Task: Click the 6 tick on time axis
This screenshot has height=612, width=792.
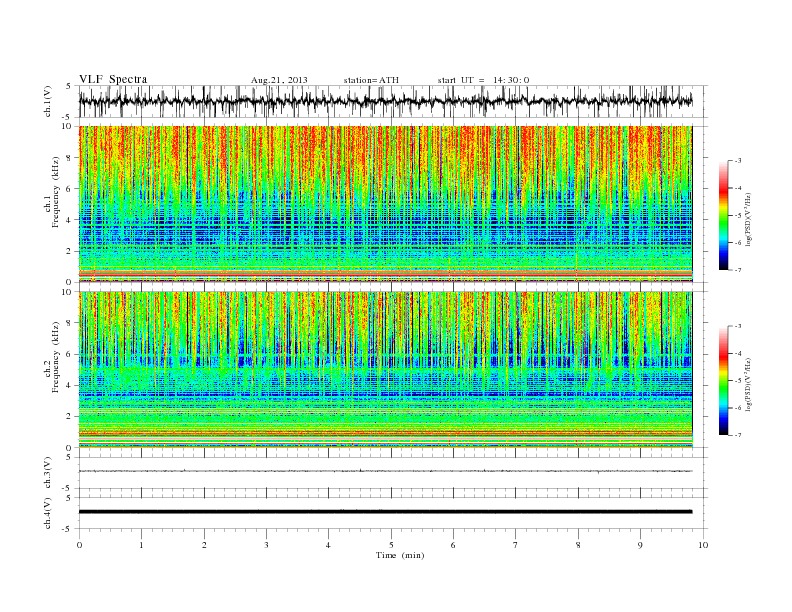Action: tap(453, 545)
